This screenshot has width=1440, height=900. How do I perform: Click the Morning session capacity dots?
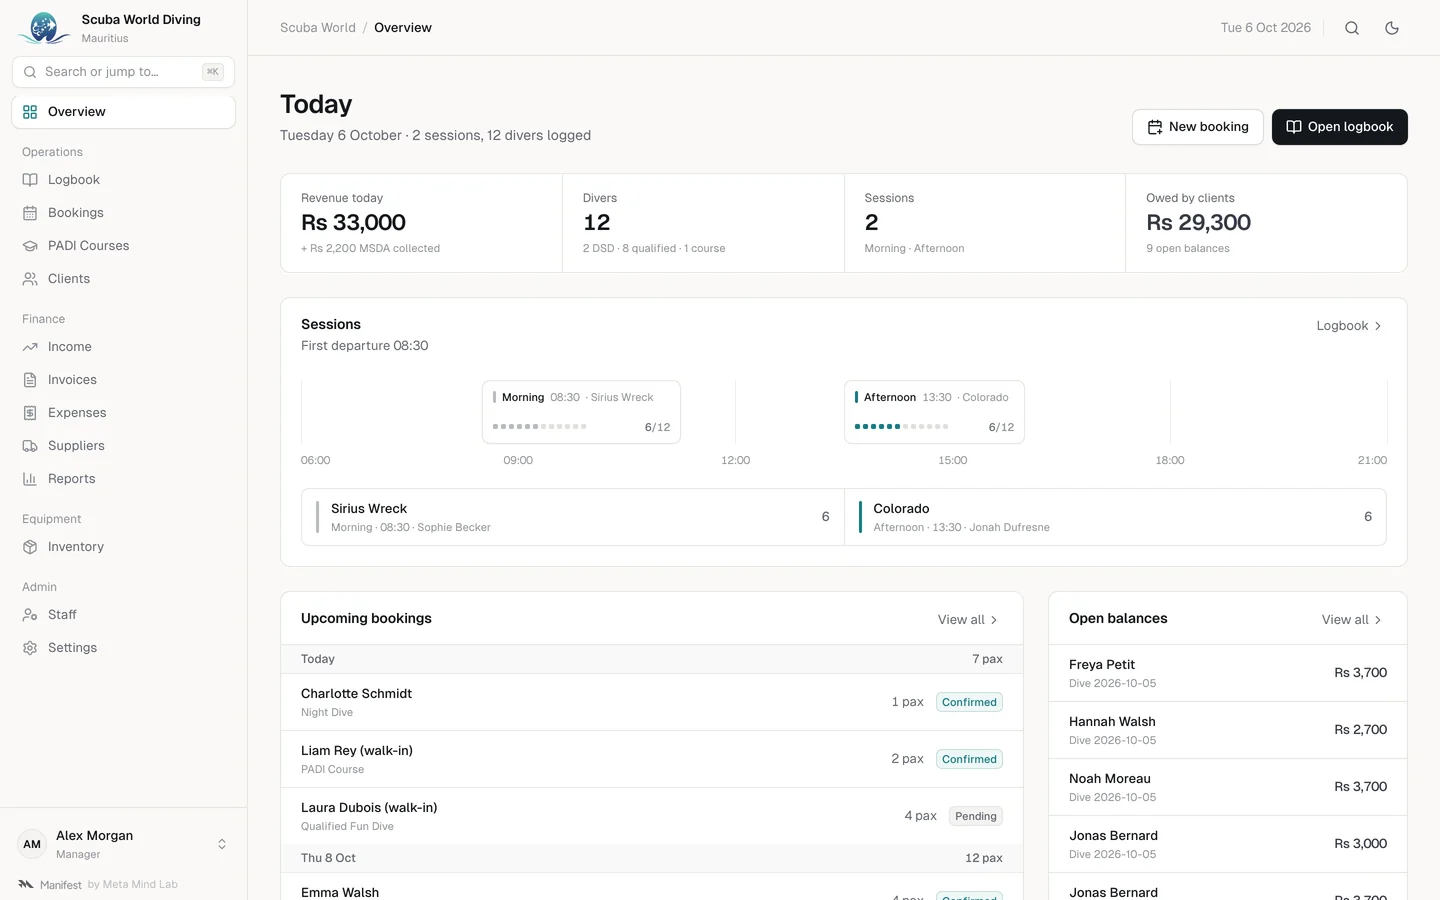click(540, 427)
